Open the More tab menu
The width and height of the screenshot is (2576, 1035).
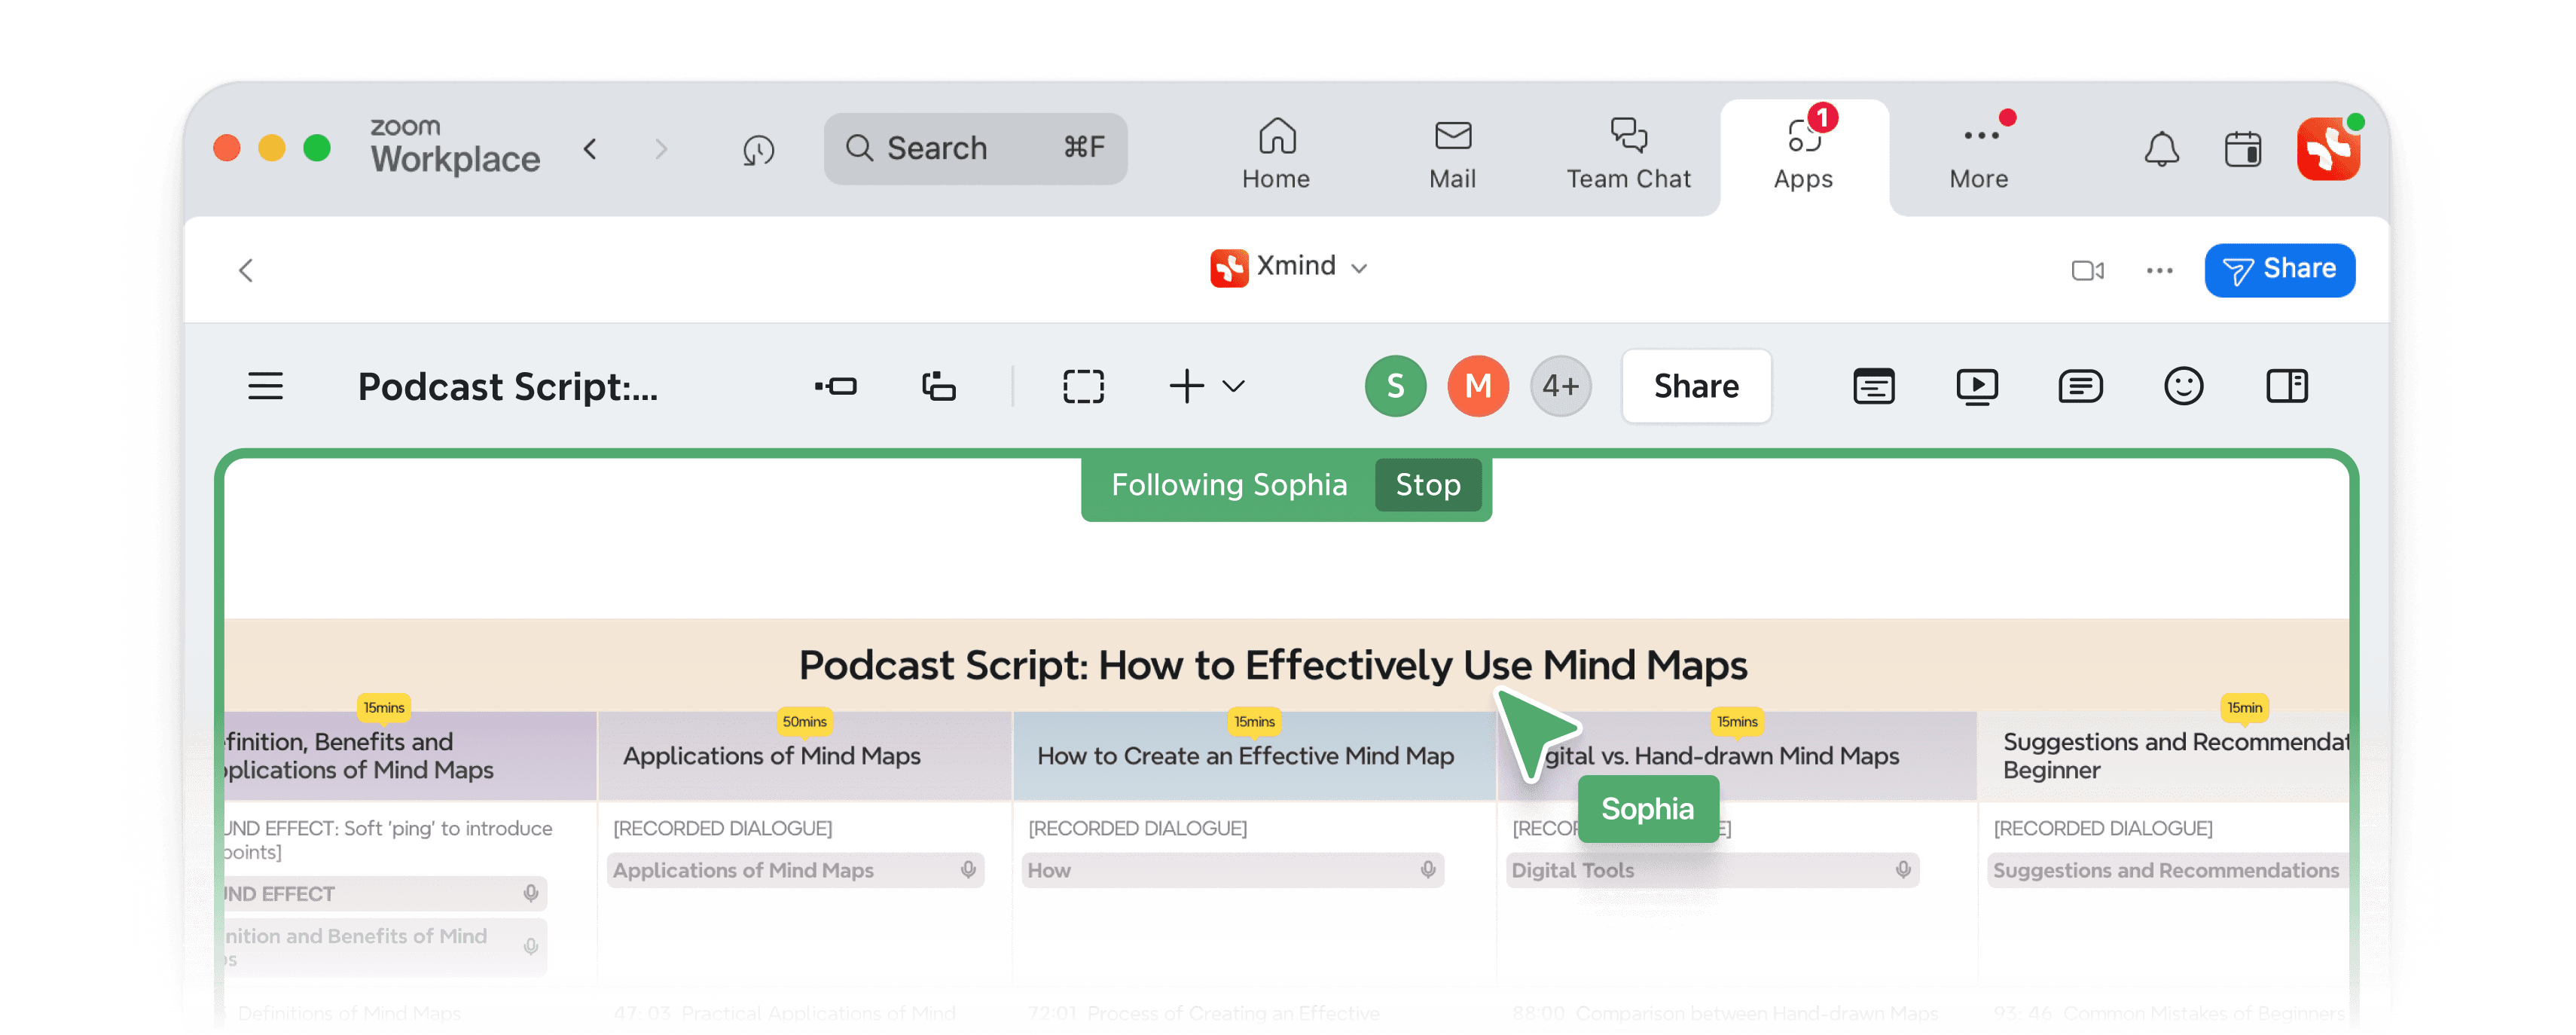pos(1979,155)
